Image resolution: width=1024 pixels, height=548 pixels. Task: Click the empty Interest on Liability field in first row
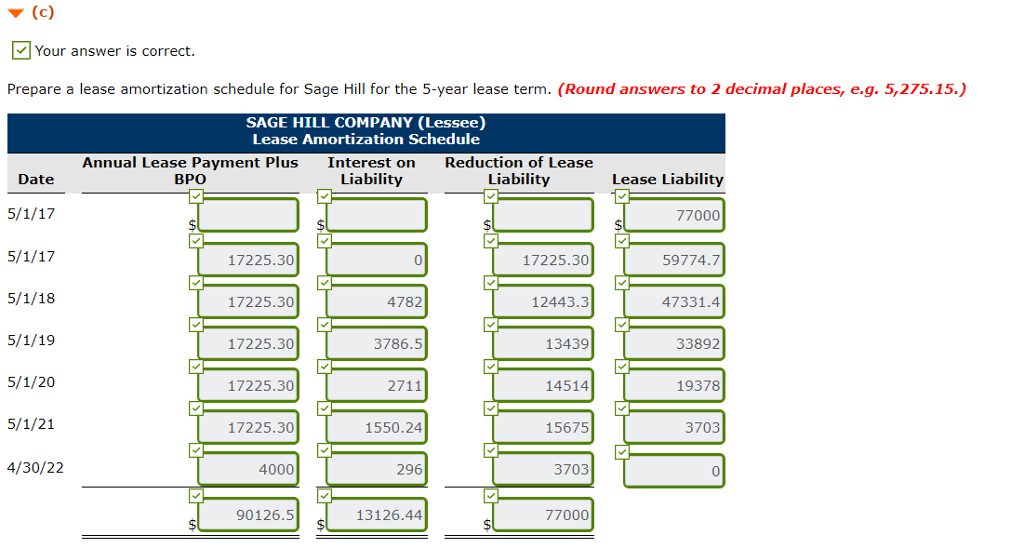(376, 216)
